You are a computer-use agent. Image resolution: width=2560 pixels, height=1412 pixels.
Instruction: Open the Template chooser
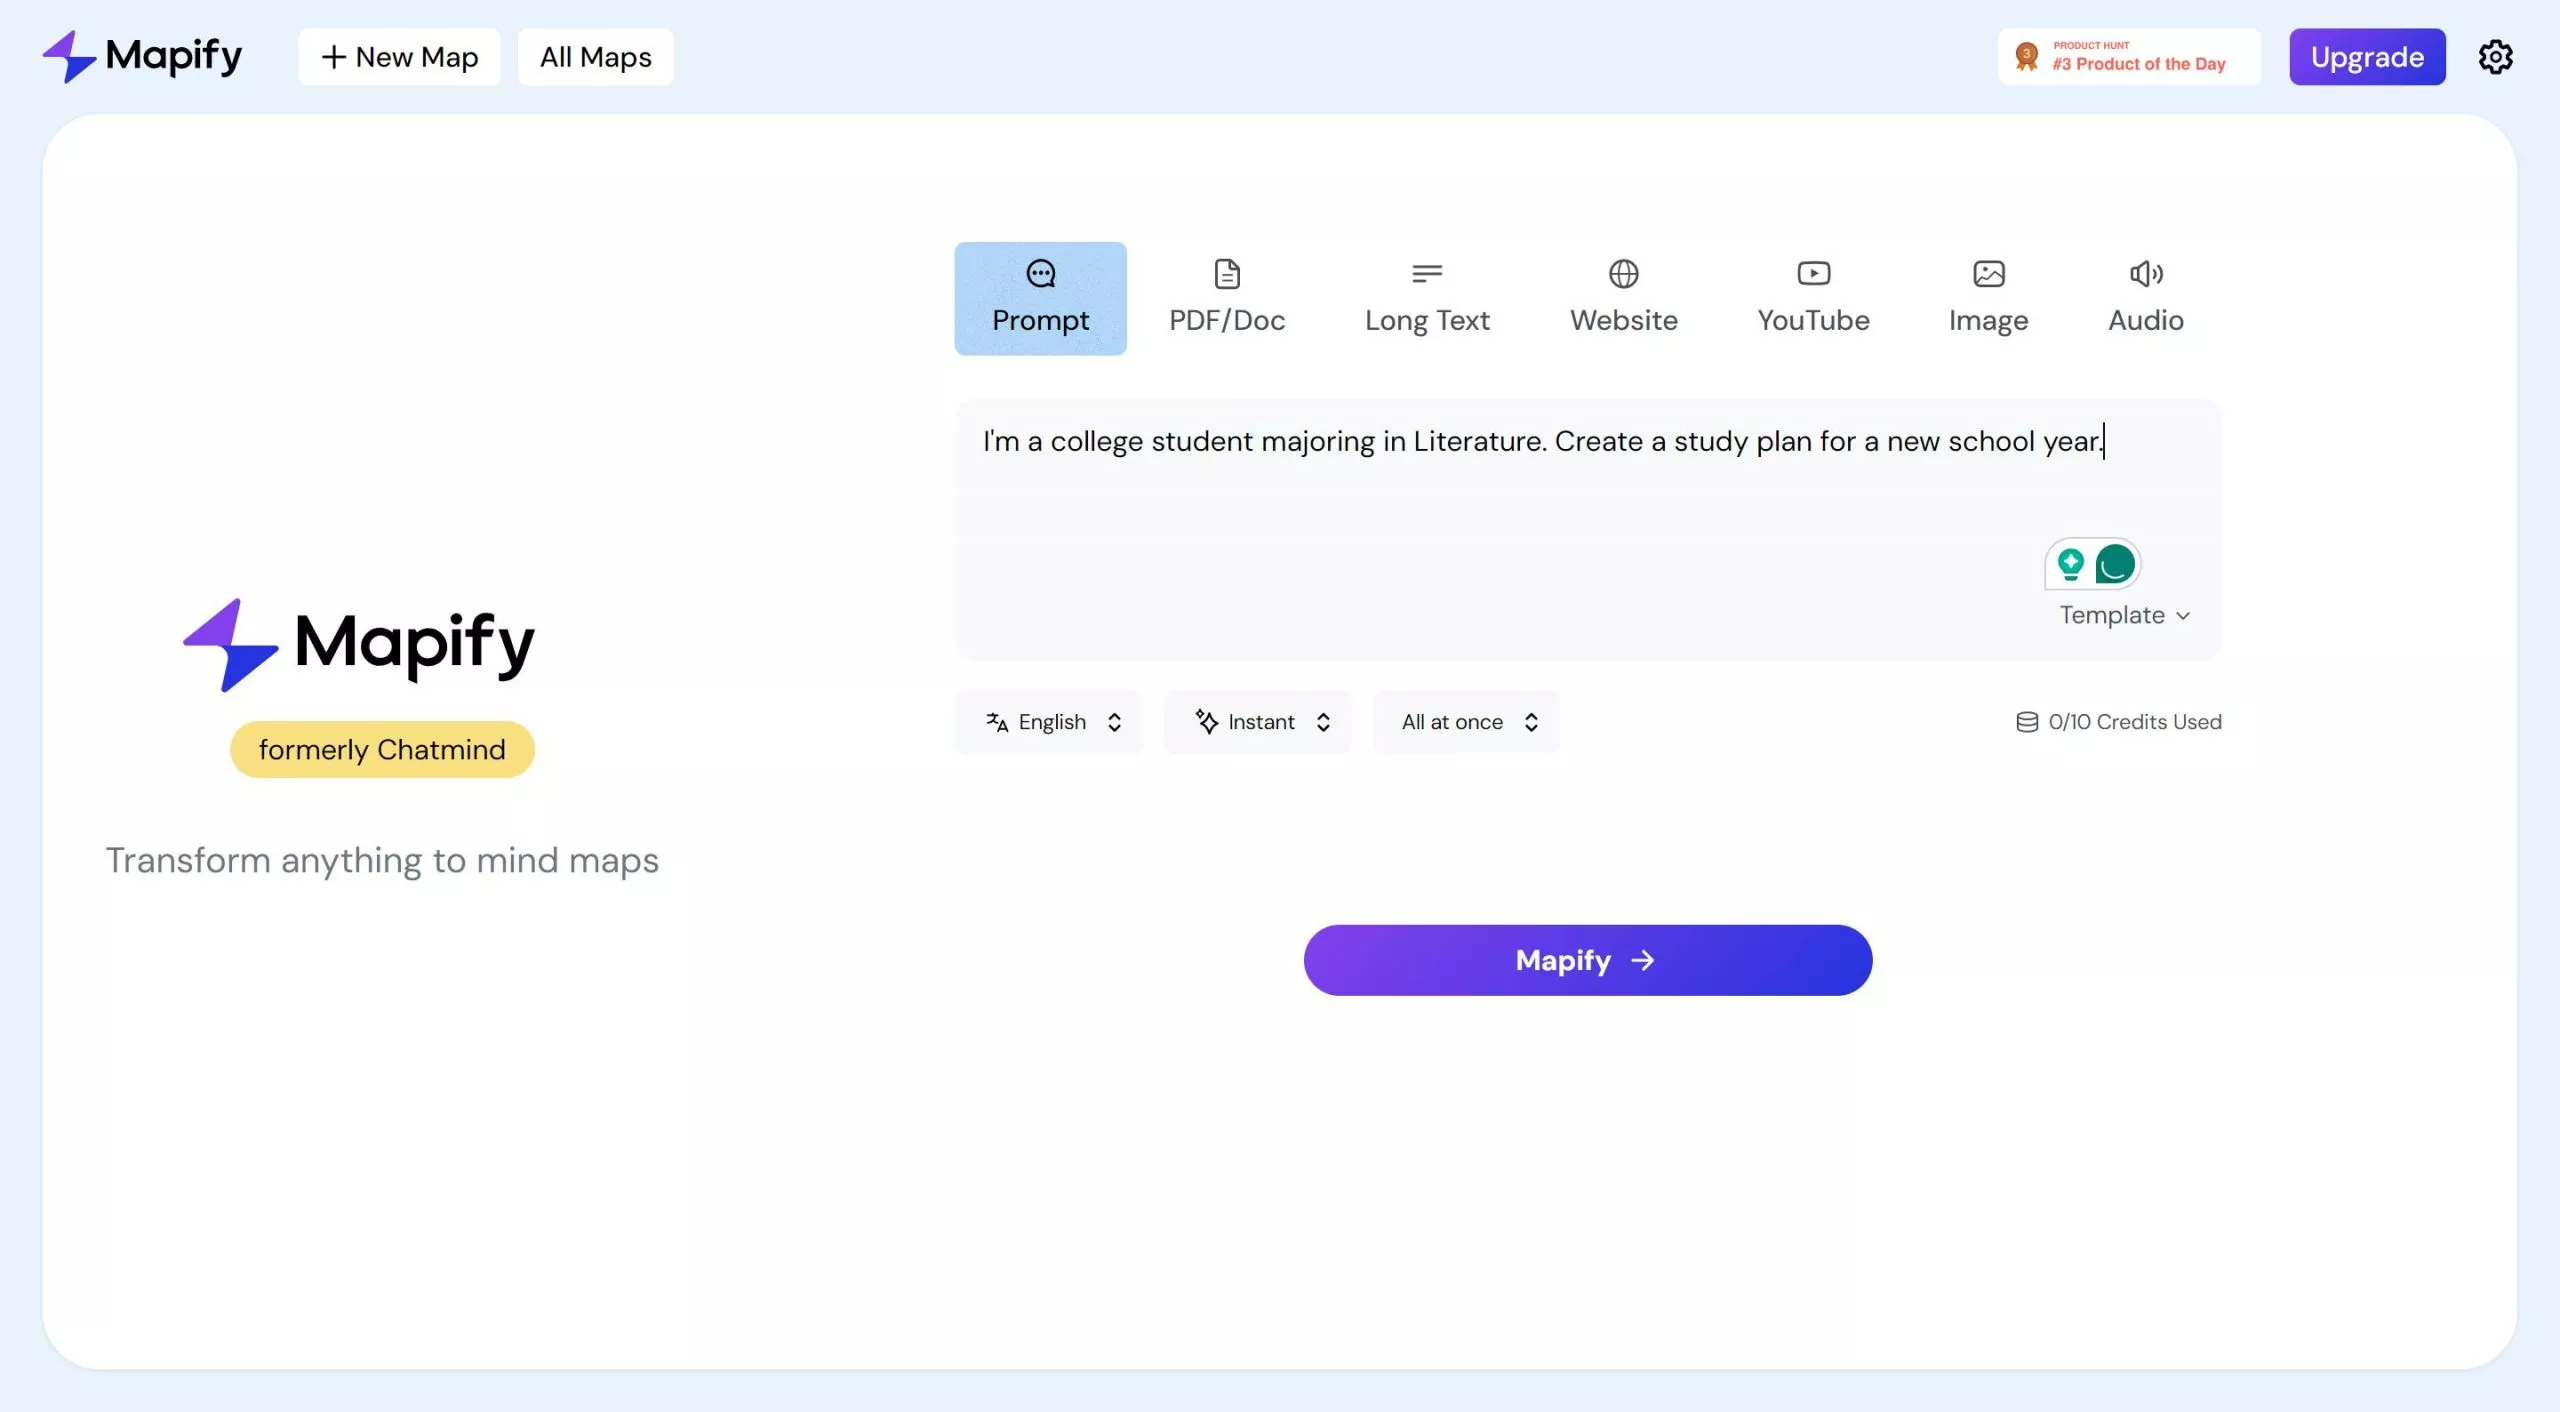point(2122,615)
